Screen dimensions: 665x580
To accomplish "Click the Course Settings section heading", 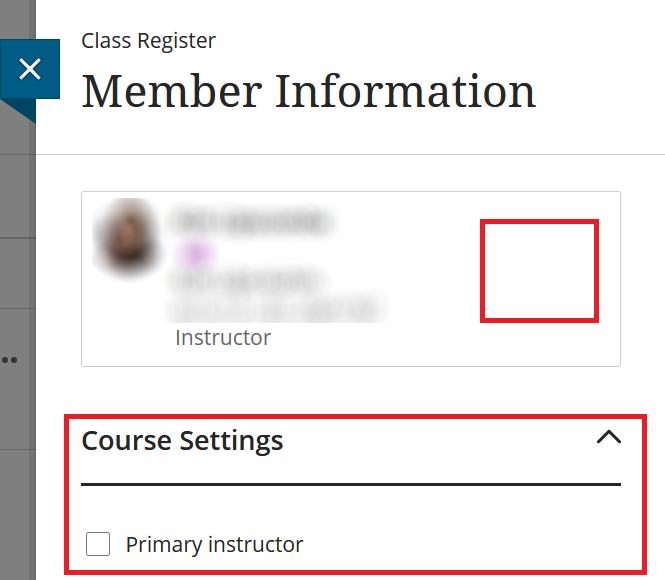I will (x=182, y=440).
